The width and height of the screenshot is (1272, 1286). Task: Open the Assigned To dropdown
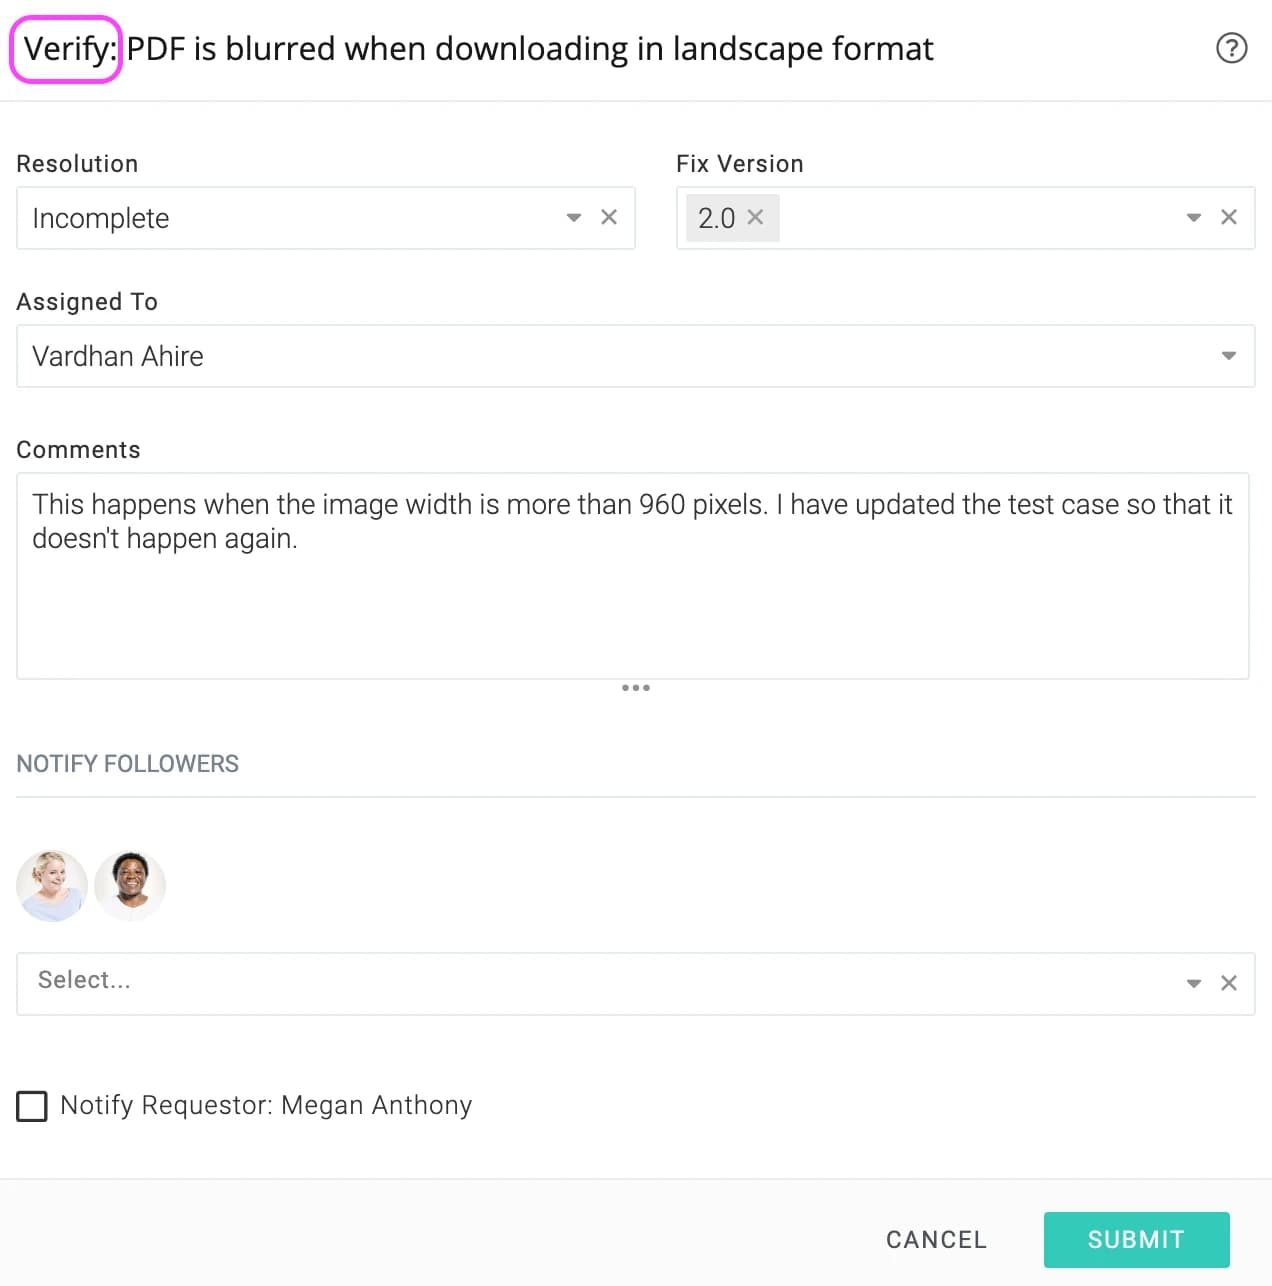636,356
